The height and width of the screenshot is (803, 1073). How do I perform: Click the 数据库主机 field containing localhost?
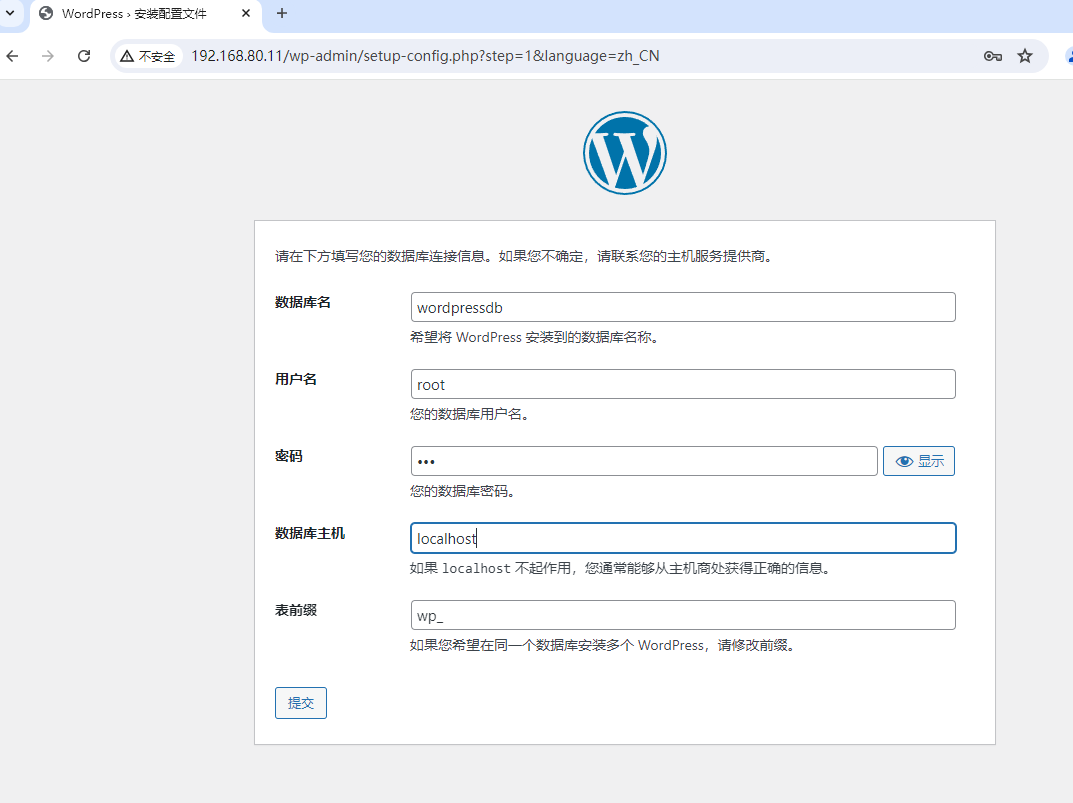683,538
